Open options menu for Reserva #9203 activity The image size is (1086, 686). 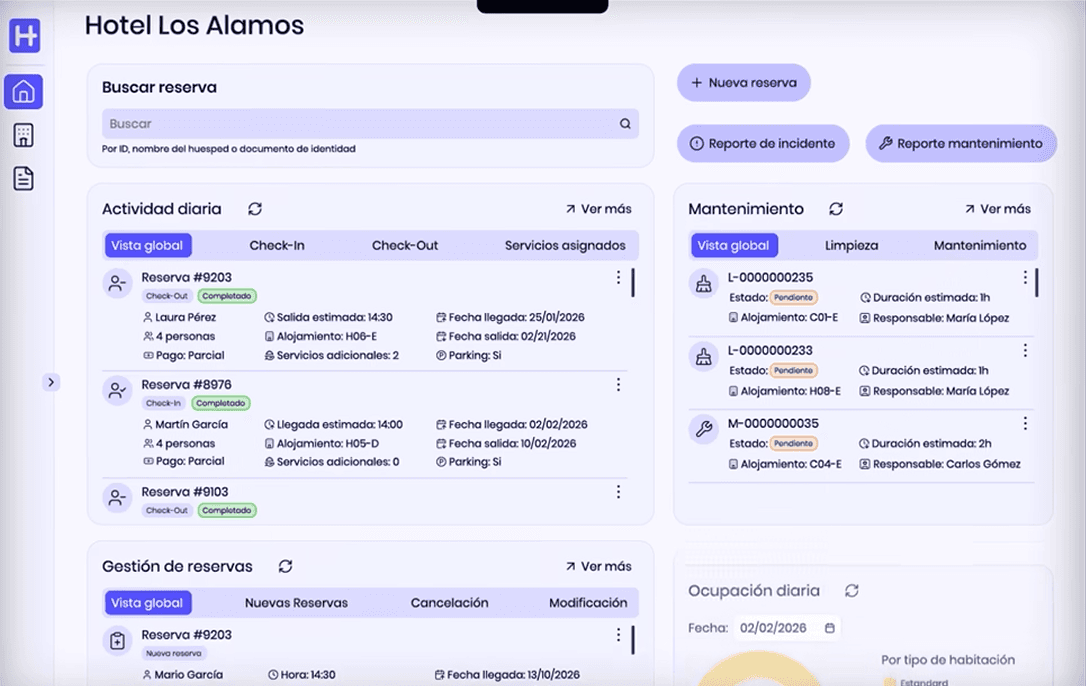tap(618, 277)
